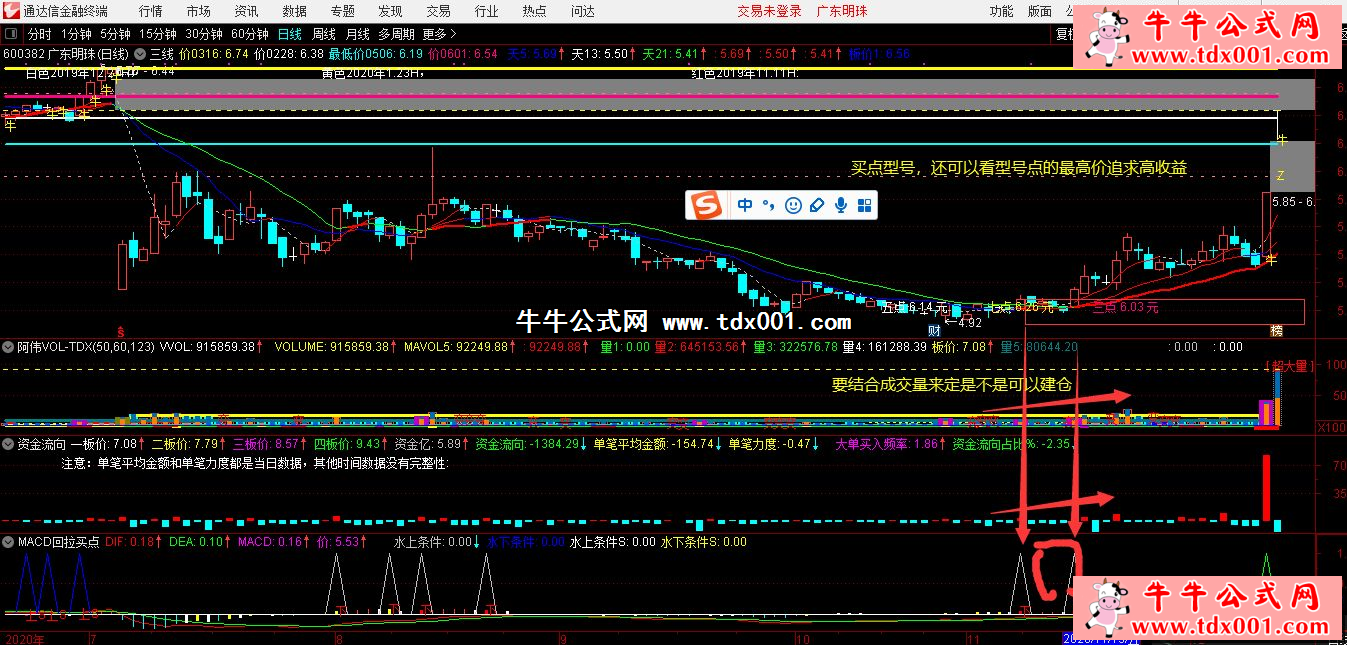1347x645 pixels.
Task: Switch to the 15分钟 period tab
Action: 159,33
